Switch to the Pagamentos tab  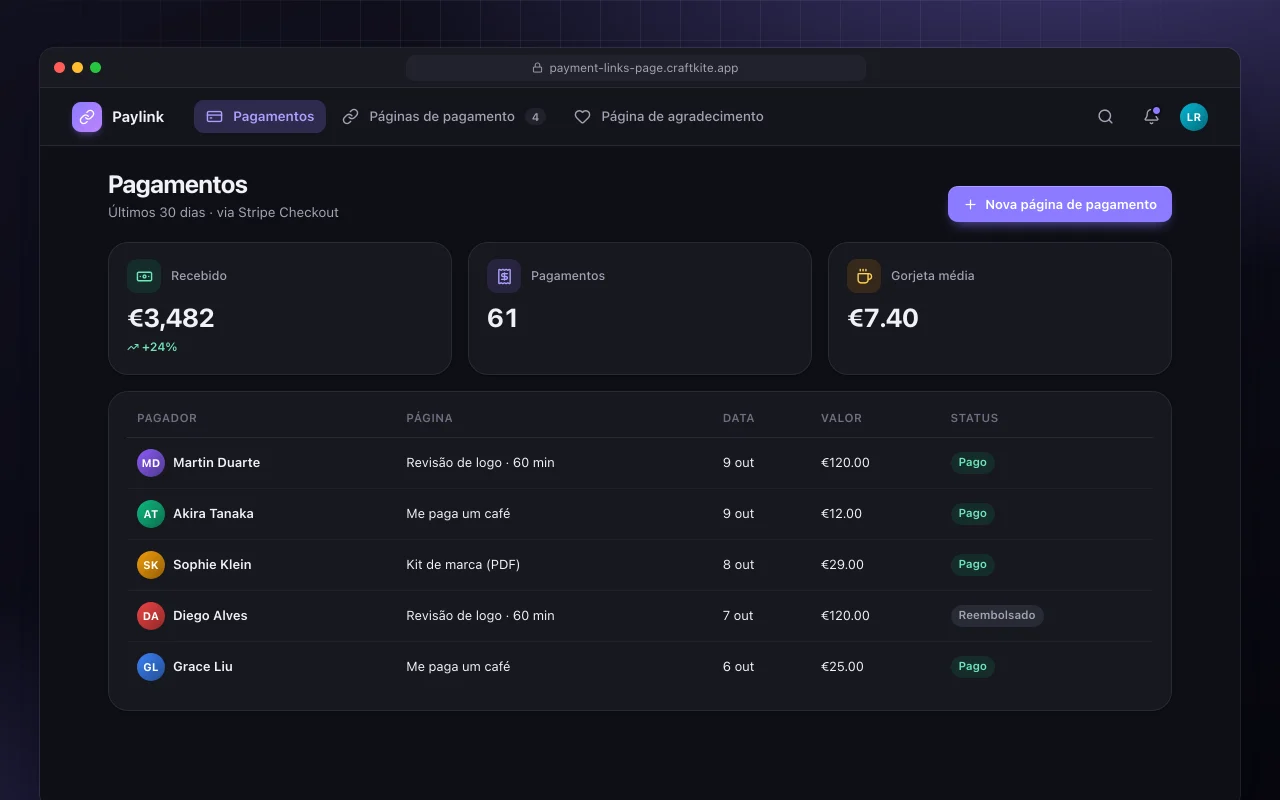point(260,117)
